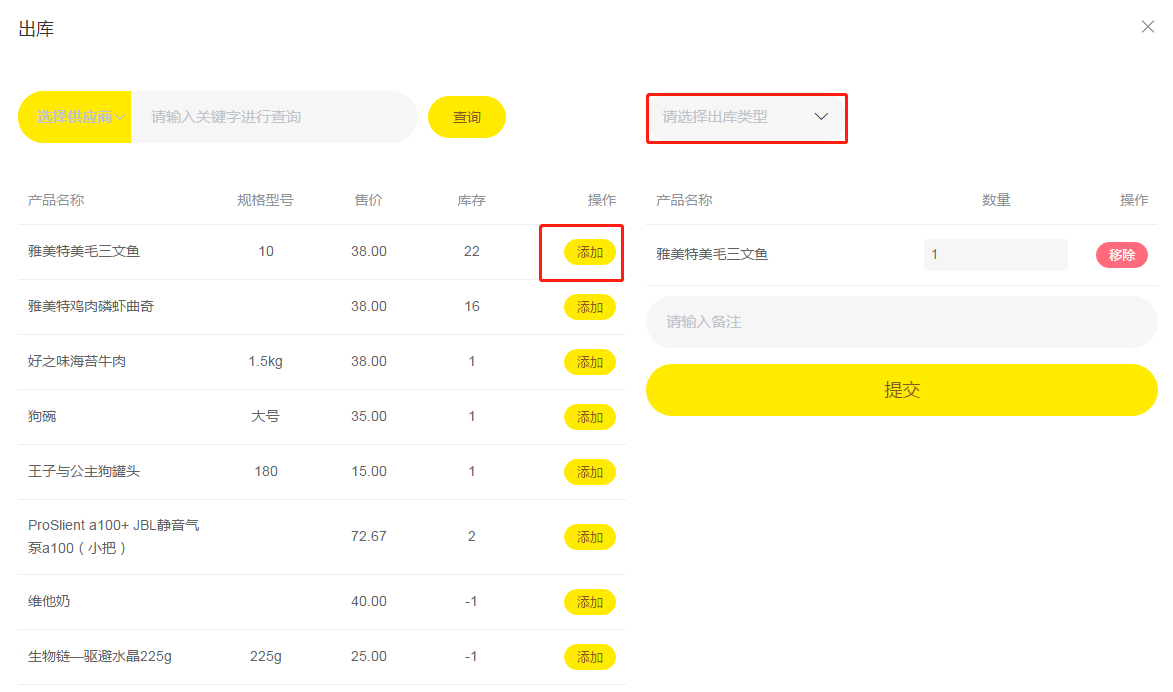Expand the 请选择出库类型 dropdown
Viewport: 1173px width, 692px height.
(x=747, y=117)
